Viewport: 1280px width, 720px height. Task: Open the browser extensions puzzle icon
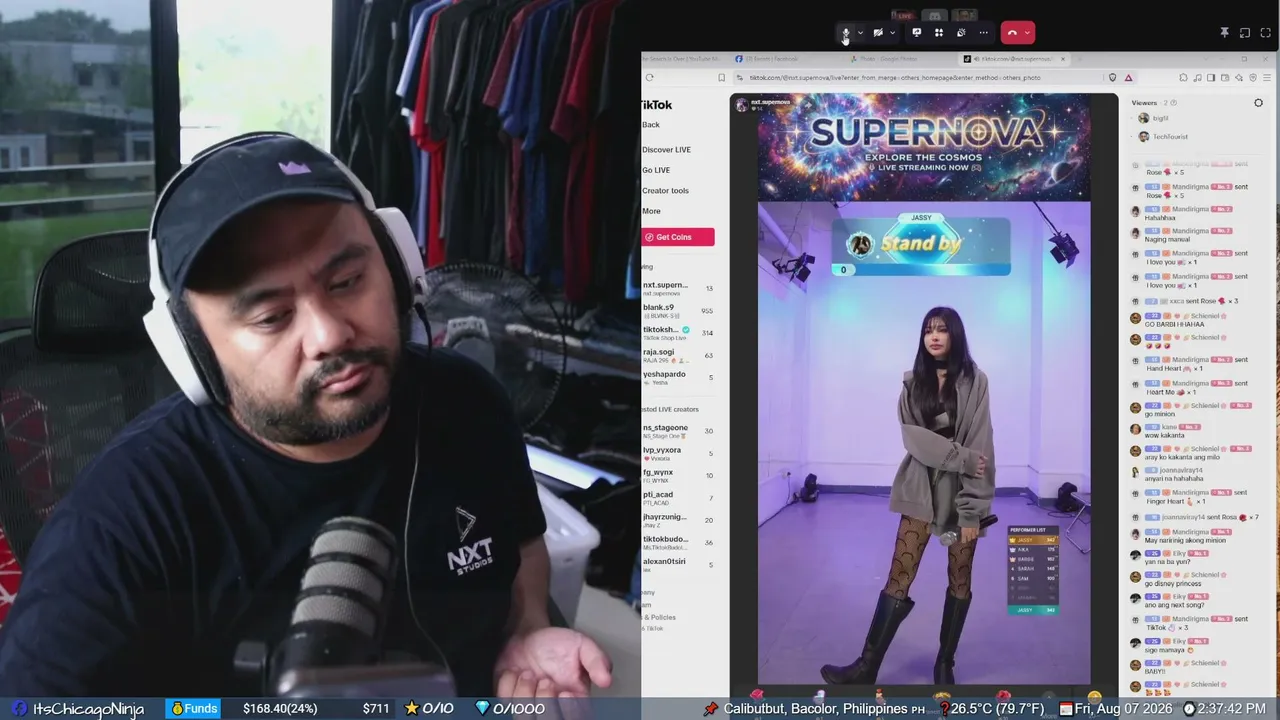click(1183, 77)
